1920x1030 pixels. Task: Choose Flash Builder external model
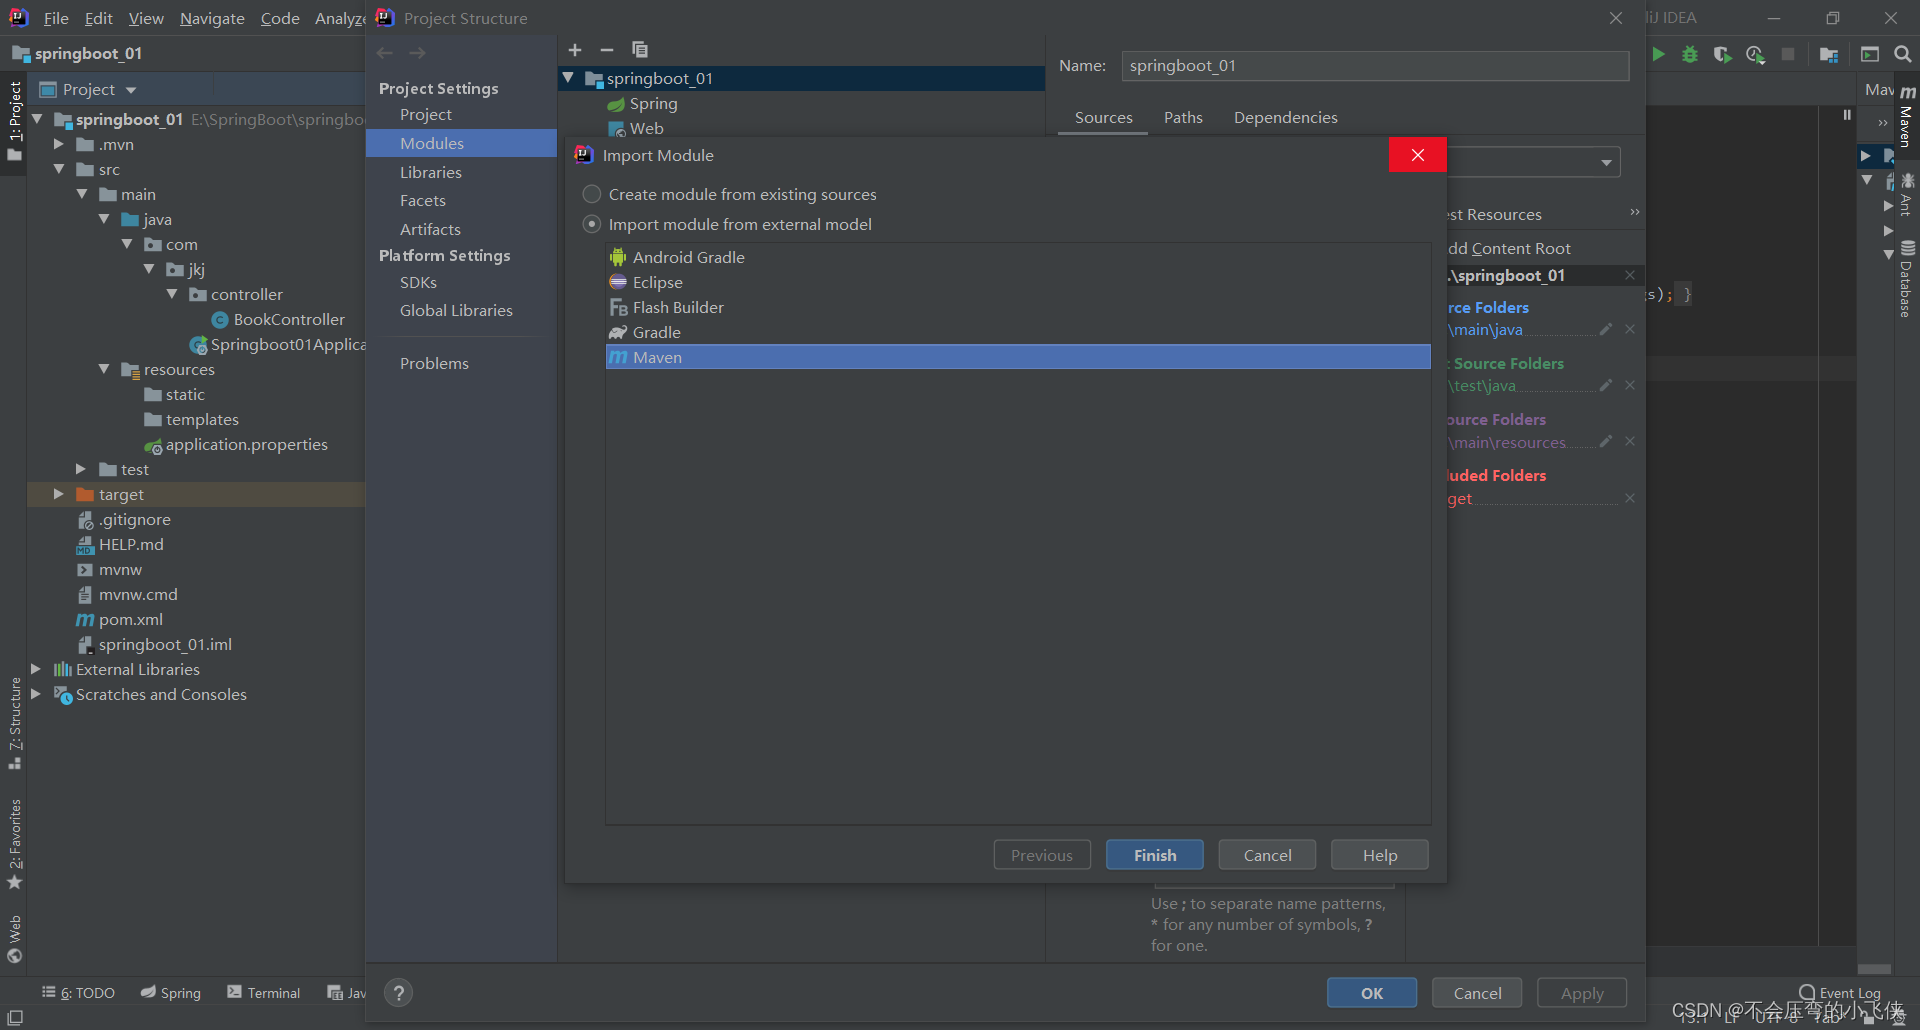(x=1018, y=307)
